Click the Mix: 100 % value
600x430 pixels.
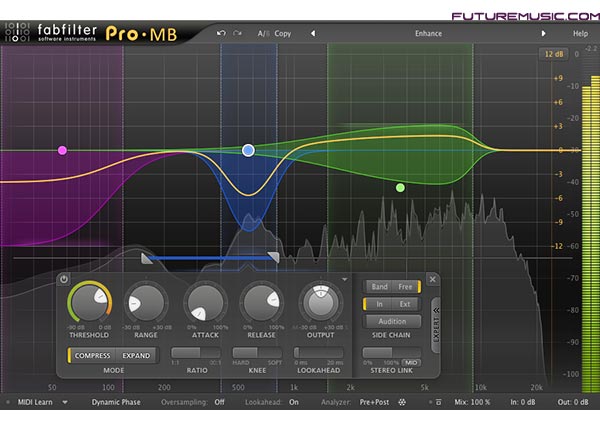pos(472,402)
